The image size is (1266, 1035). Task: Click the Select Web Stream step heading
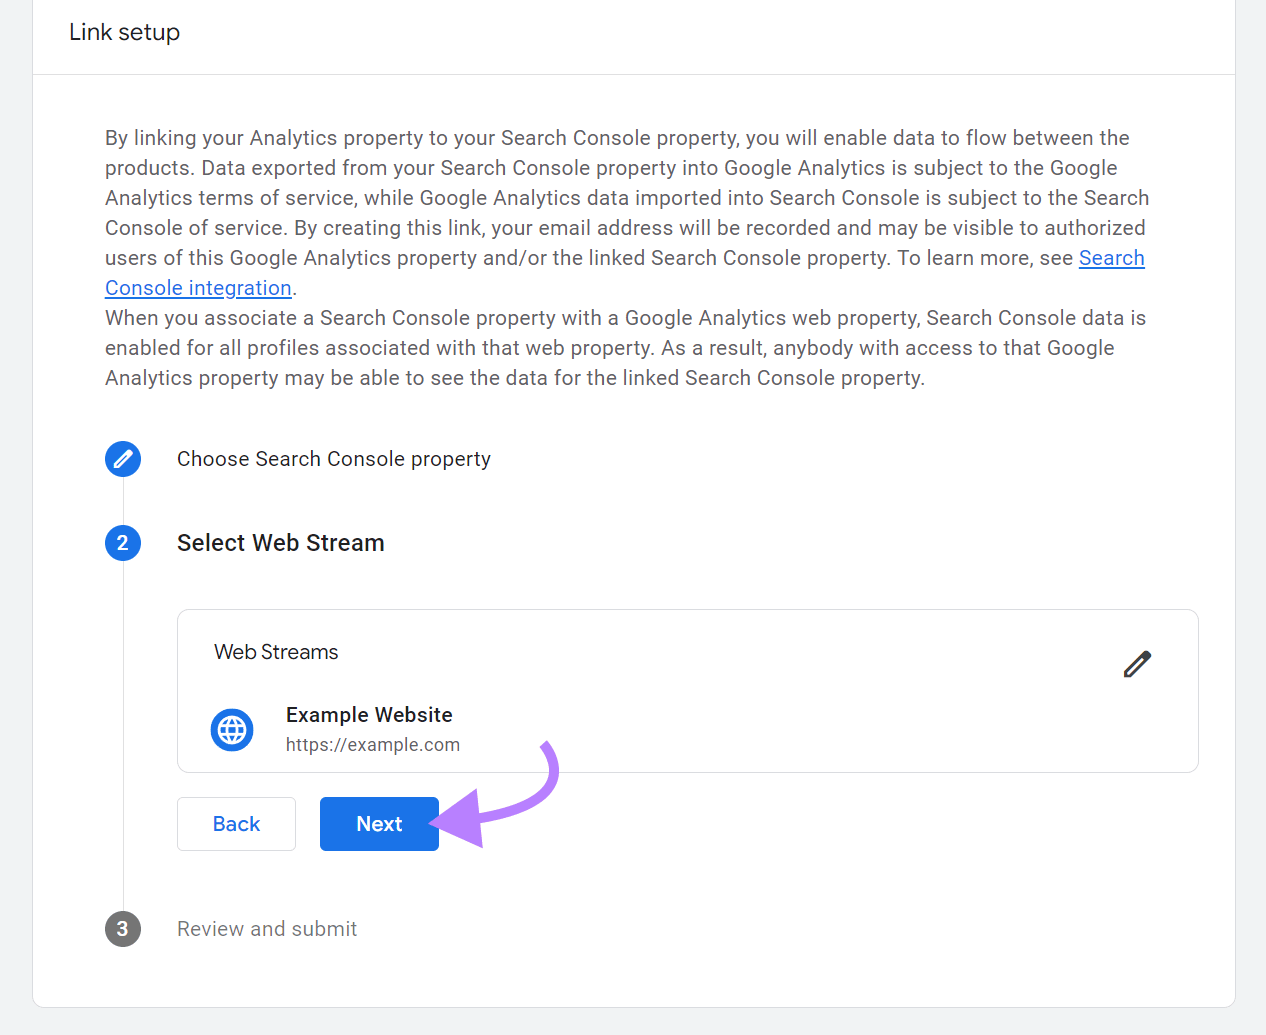click(280, 543)
